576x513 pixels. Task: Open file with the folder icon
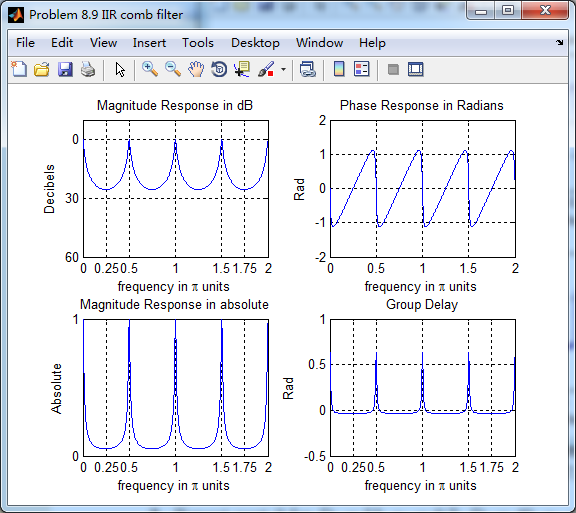(x=42, y=69)
